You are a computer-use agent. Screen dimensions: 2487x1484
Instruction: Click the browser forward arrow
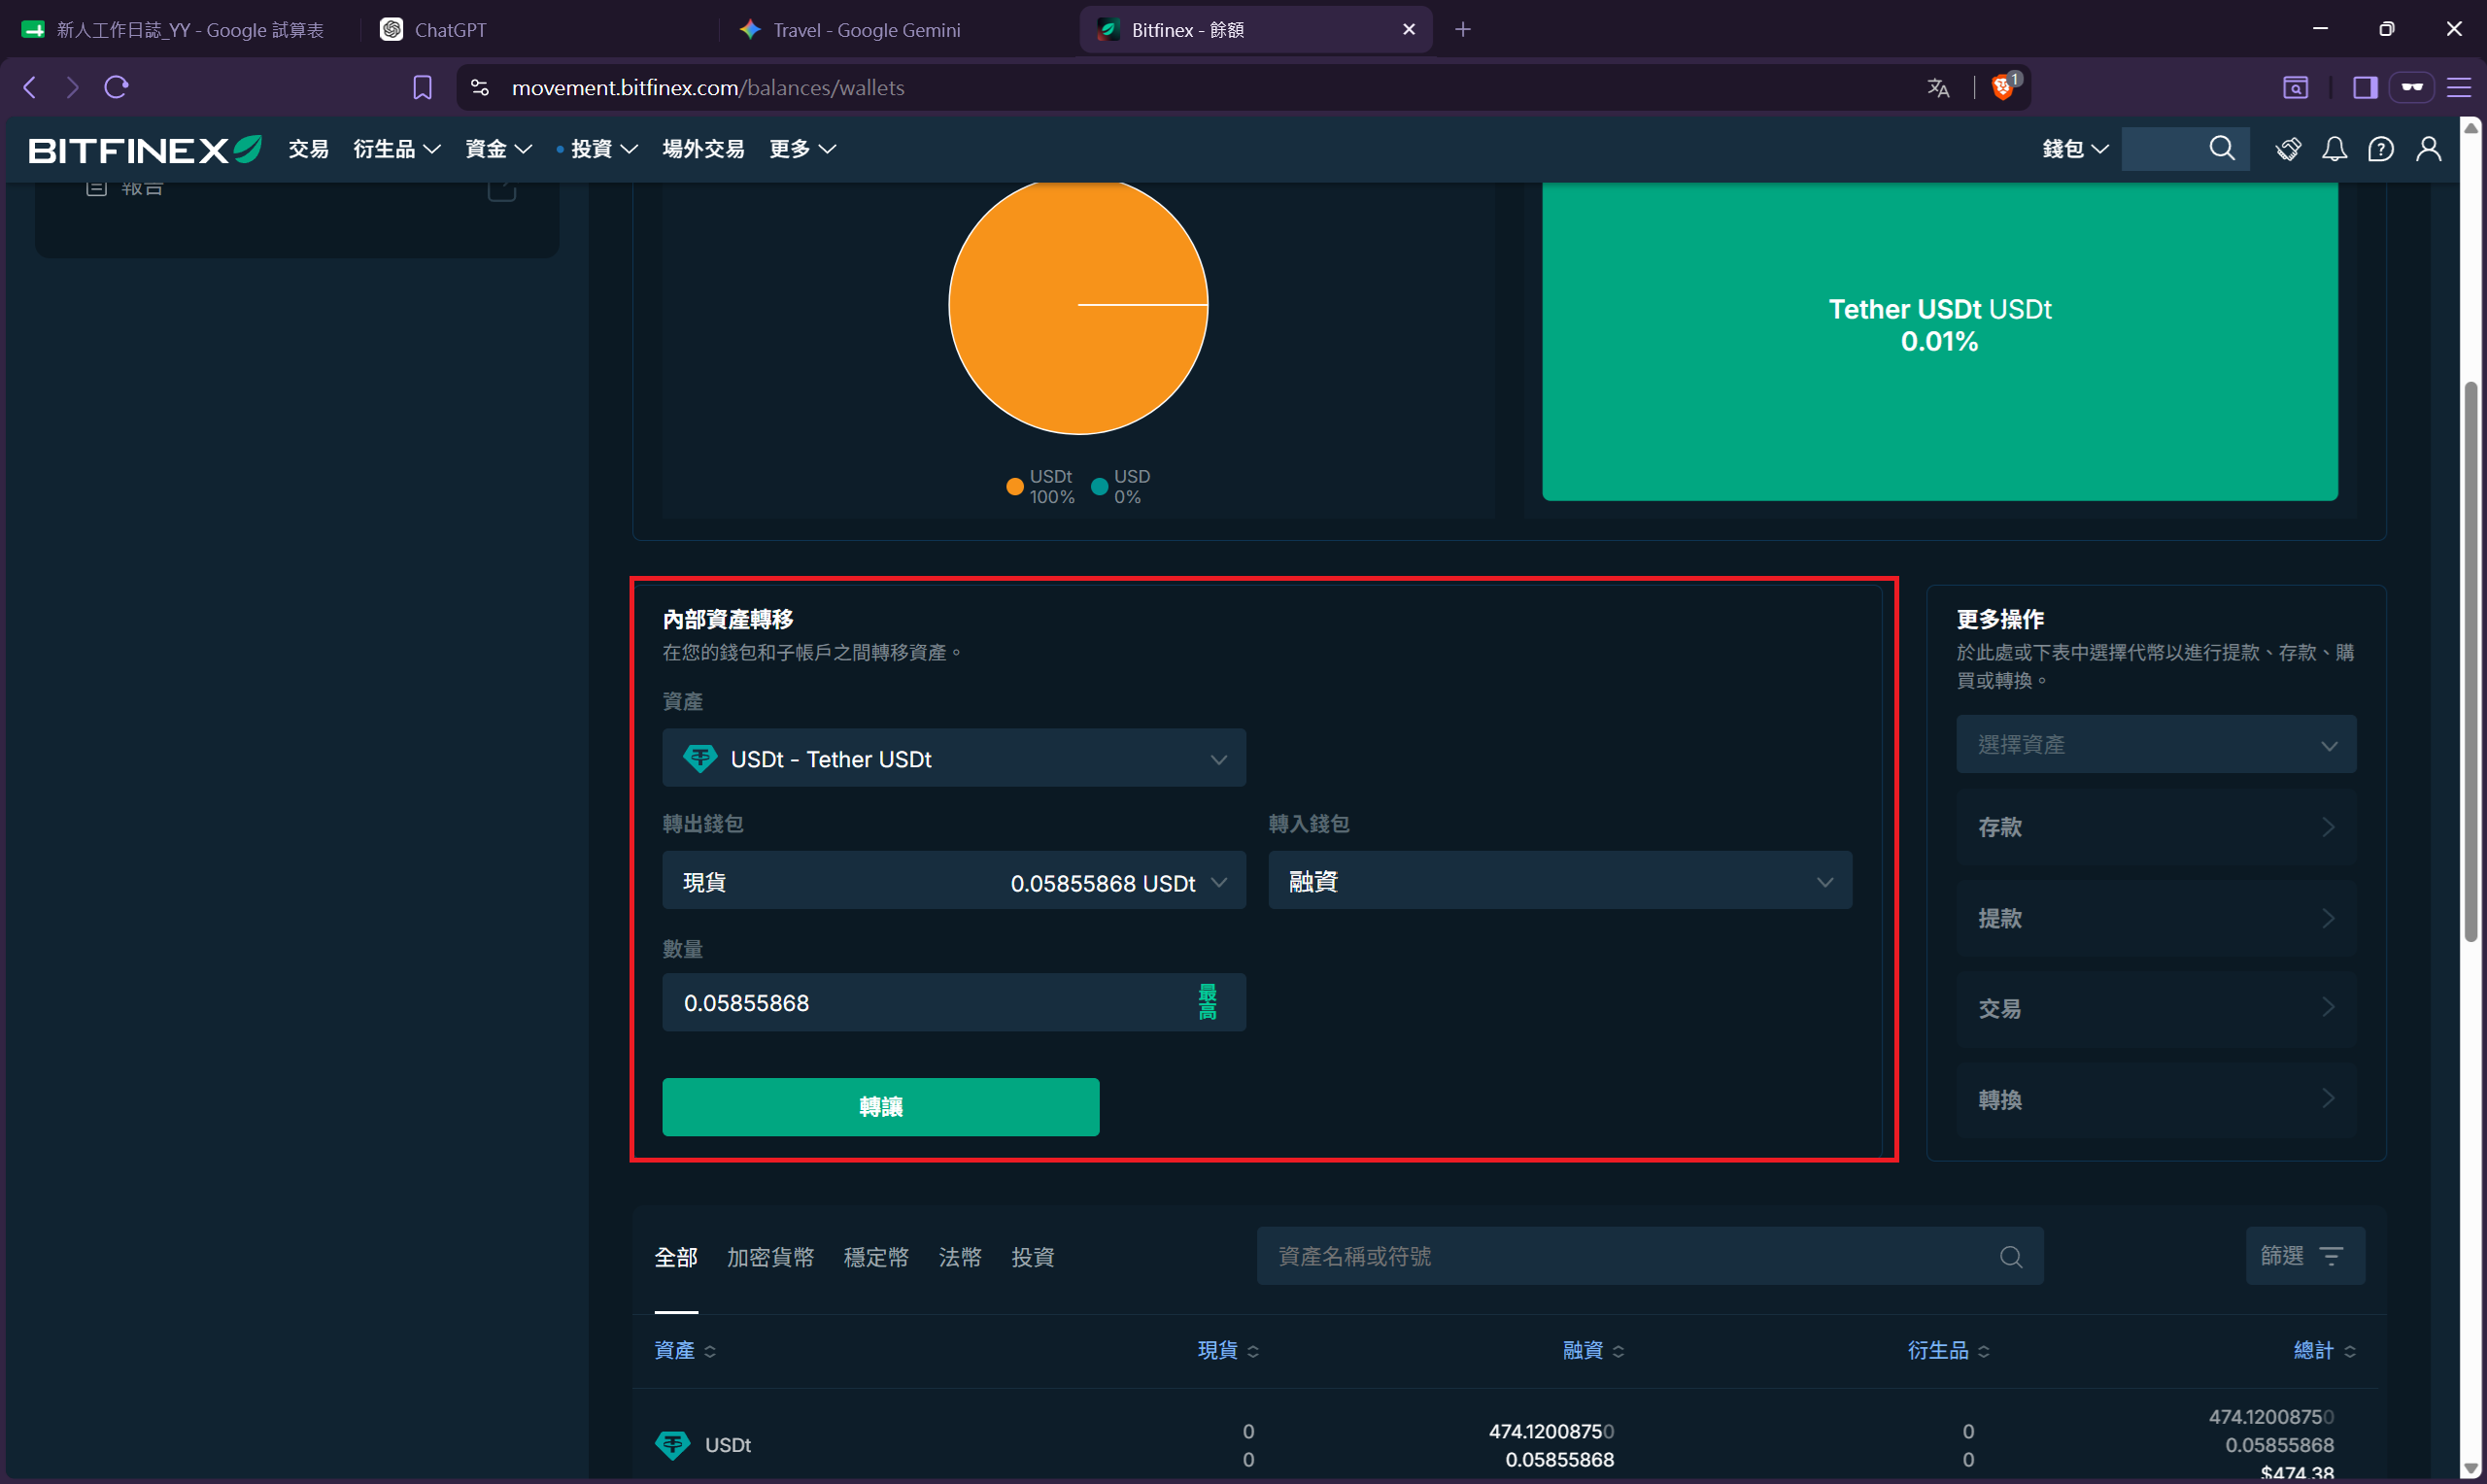[x=72, y=87]
